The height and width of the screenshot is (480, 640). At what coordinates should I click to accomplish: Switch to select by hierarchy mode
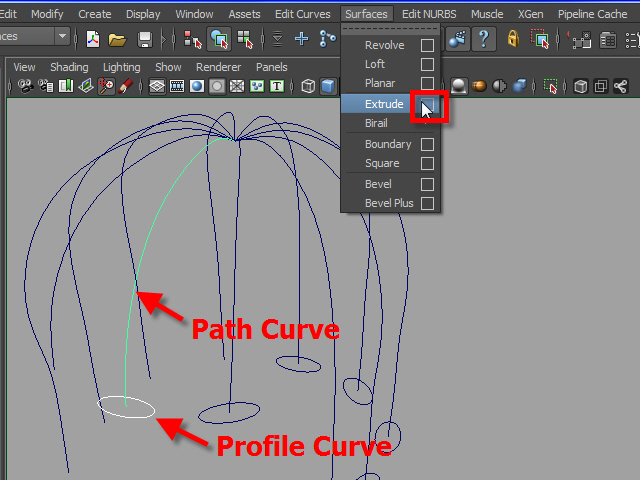193,39
